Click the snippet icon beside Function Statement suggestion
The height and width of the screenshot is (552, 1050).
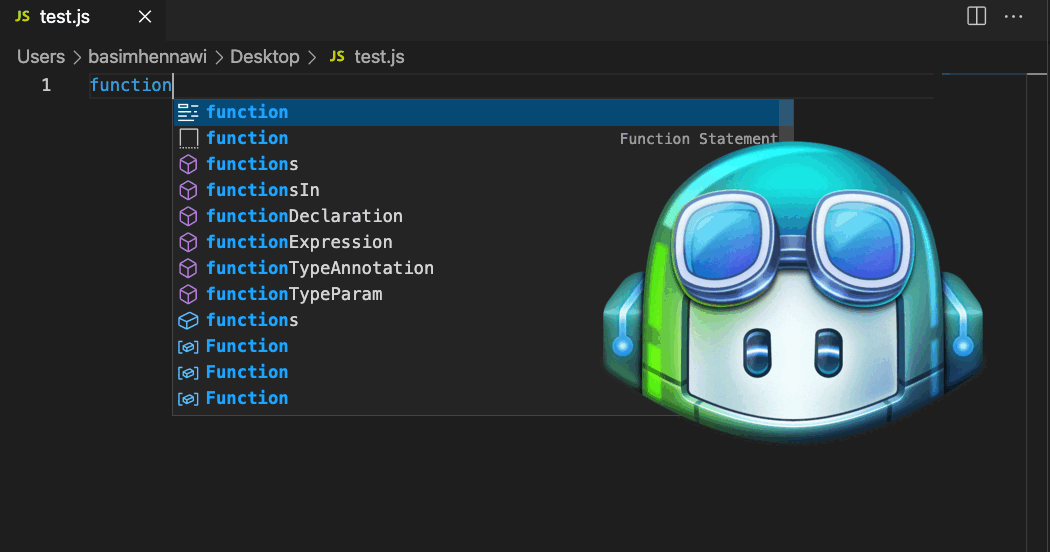click(x=188, y=138)
